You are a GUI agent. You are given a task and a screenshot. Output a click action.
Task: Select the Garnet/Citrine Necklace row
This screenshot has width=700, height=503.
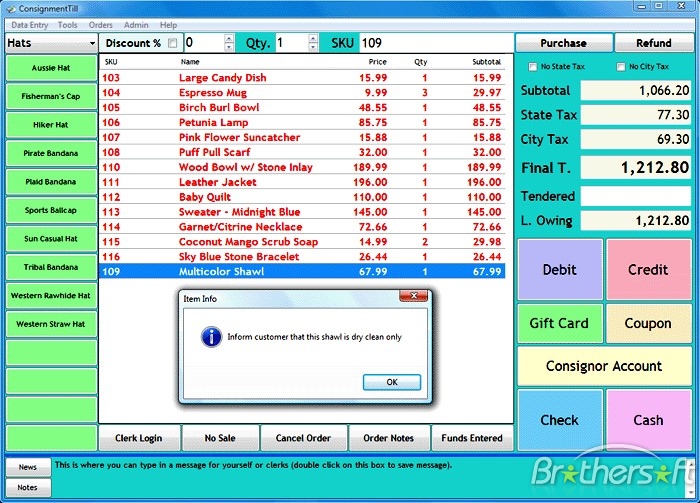302,227
